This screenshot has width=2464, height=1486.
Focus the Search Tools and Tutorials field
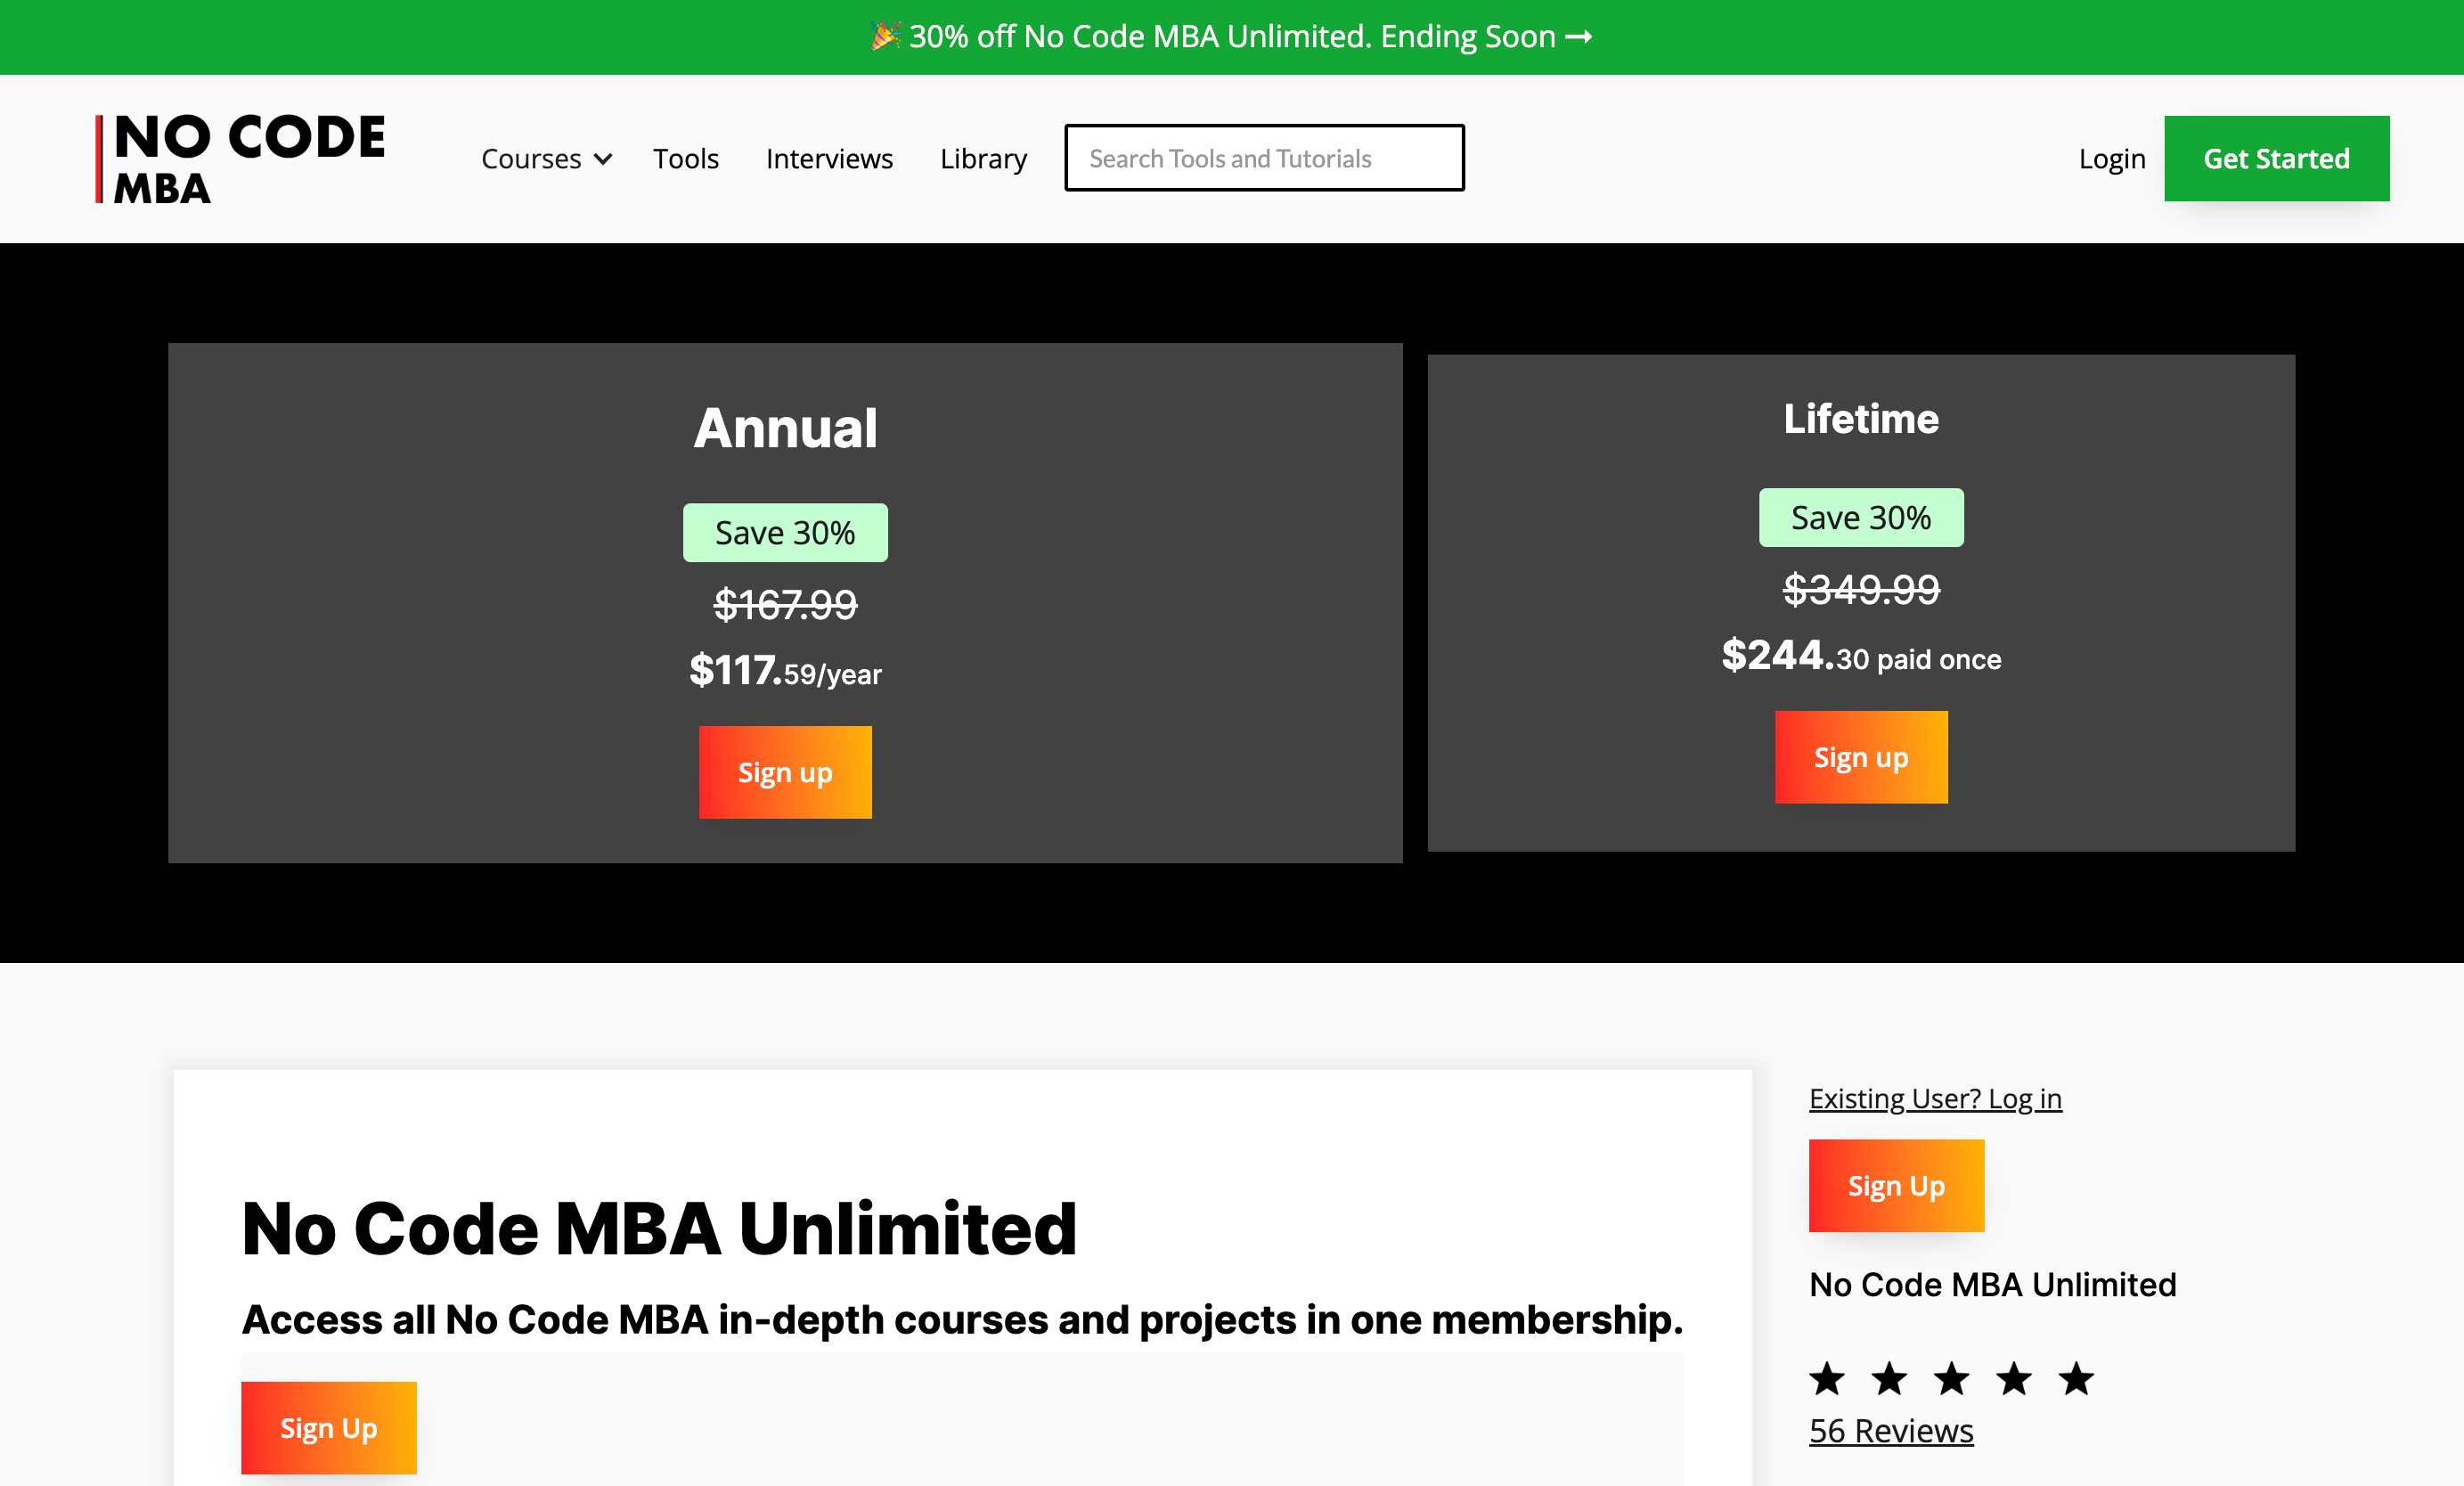1264,158
